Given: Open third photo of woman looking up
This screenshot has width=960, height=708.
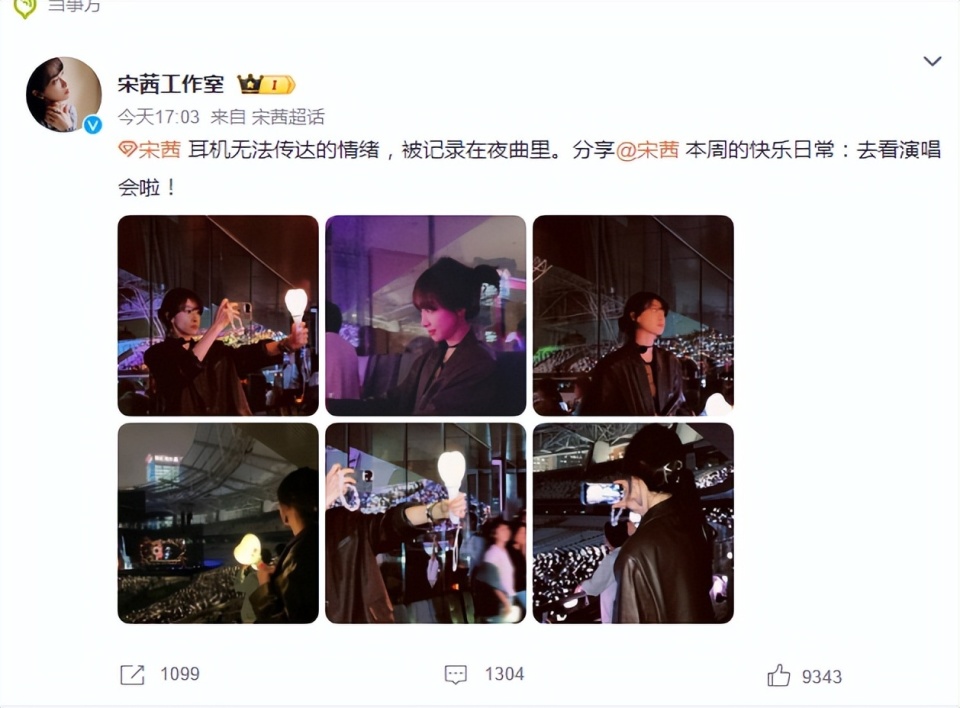Looking at the screenshot, I should point(633,315).
